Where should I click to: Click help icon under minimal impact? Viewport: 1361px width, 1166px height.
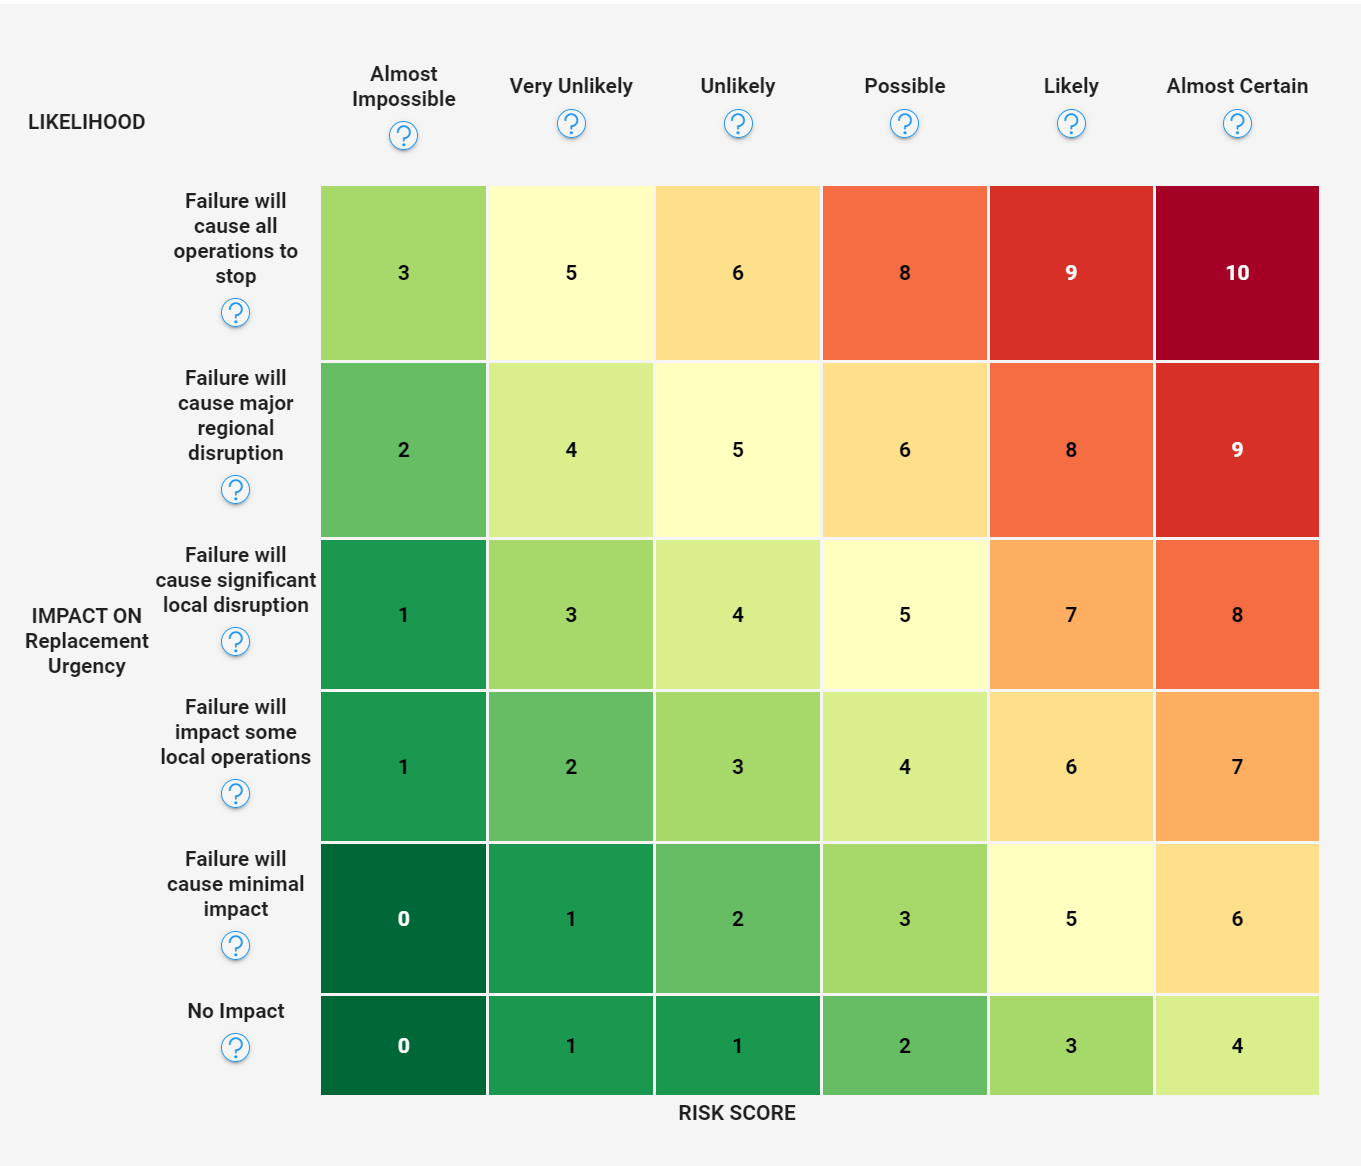(235, 946)
